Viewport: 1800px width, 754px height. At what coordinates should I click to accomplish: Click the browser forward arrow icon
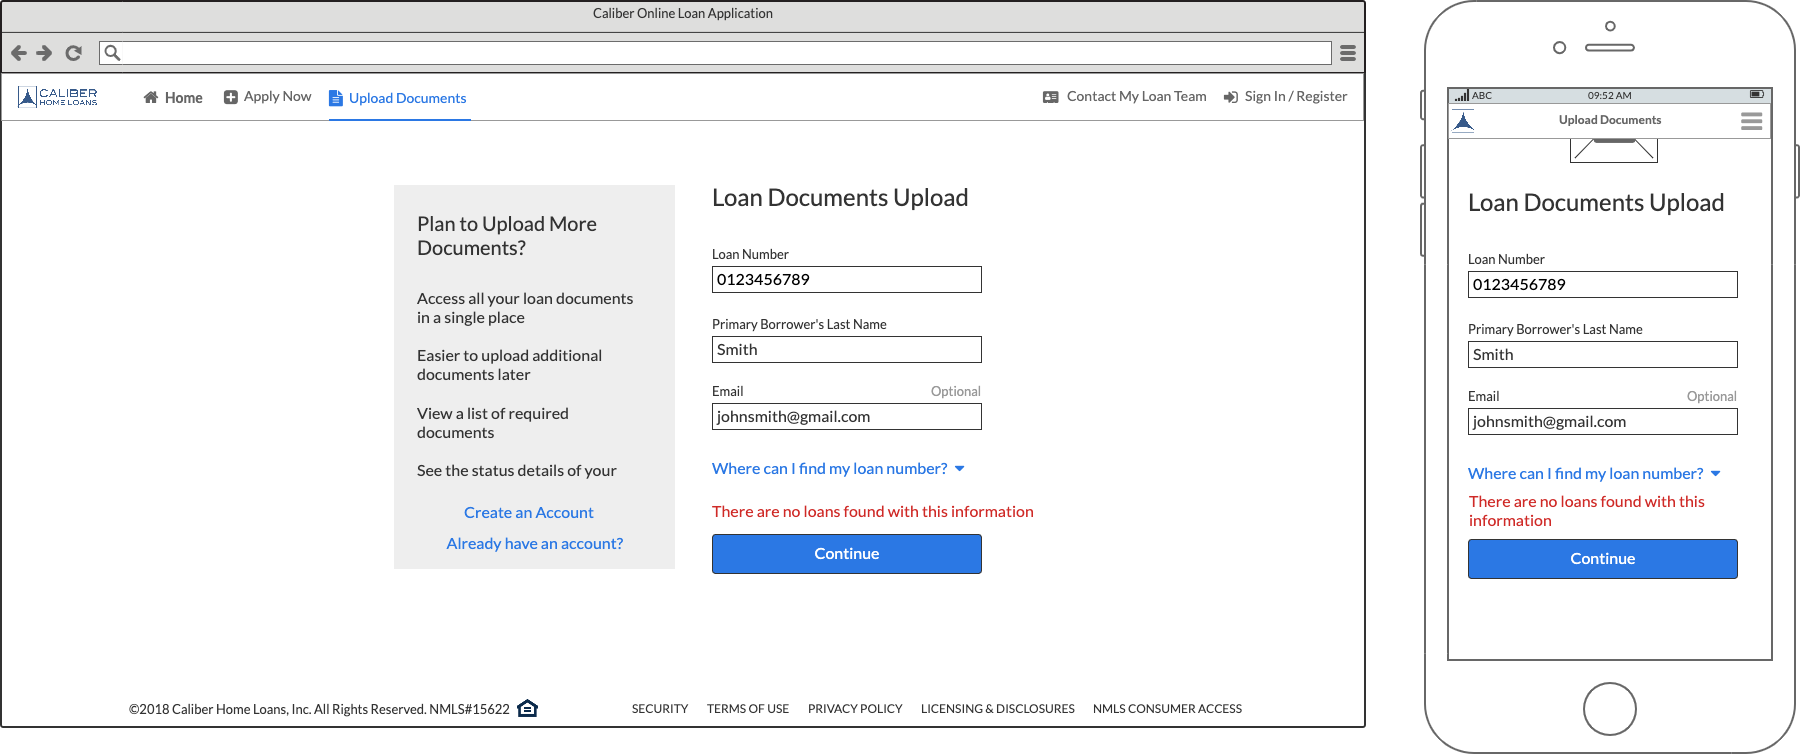(44, 53)
